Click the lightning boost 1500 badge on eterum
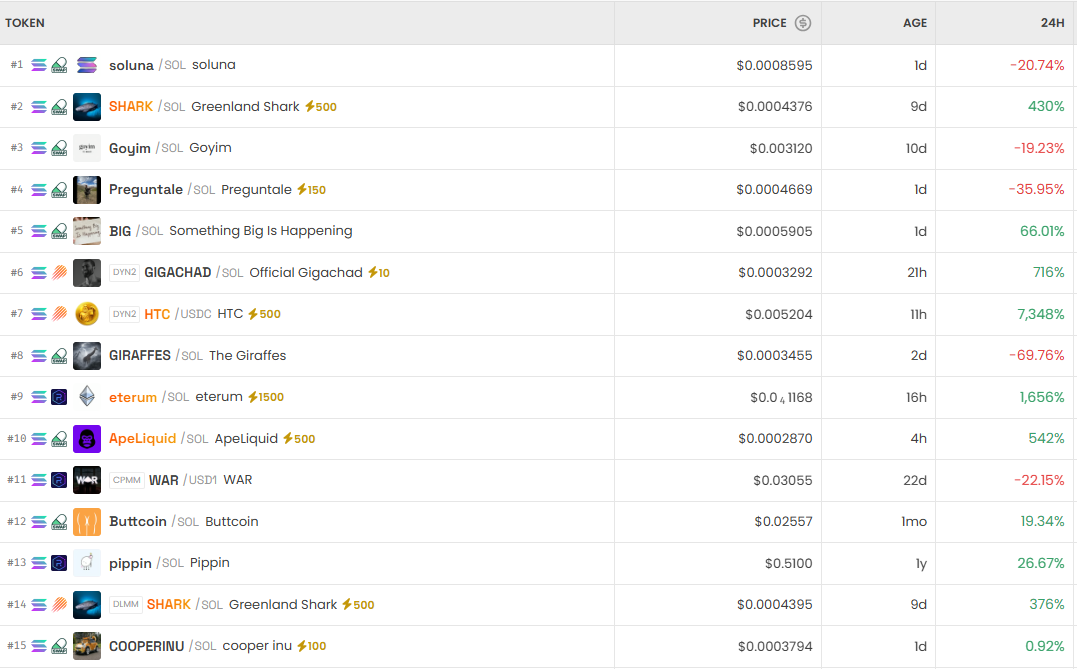Viewport: 1077px width, 669px height. tap(266, 397)
